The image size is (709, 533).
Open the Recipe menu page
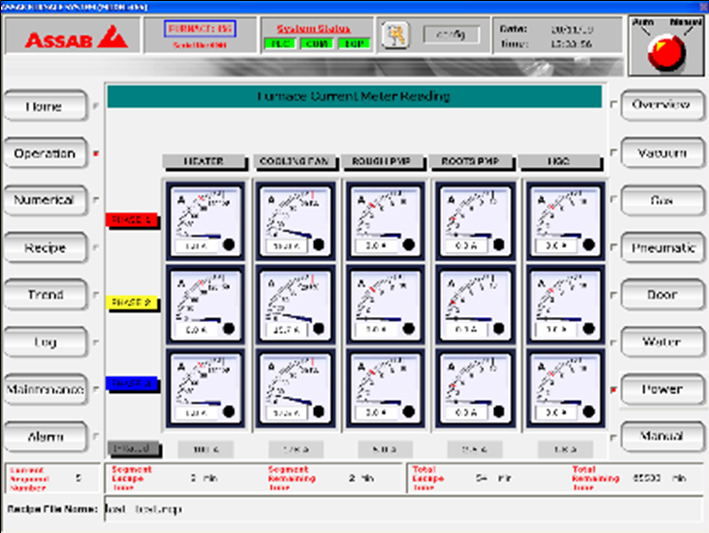44,247
